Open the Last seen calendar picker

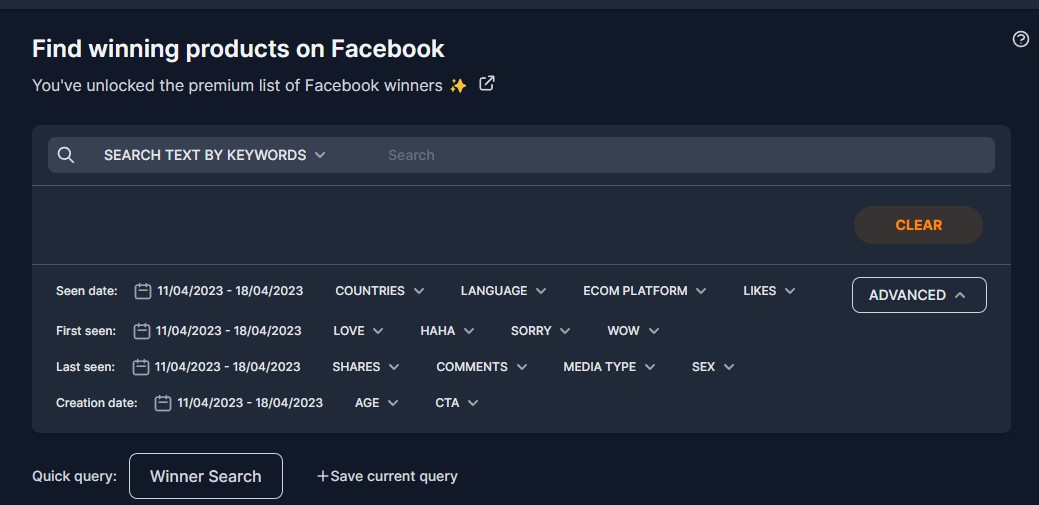click(141, 367)
